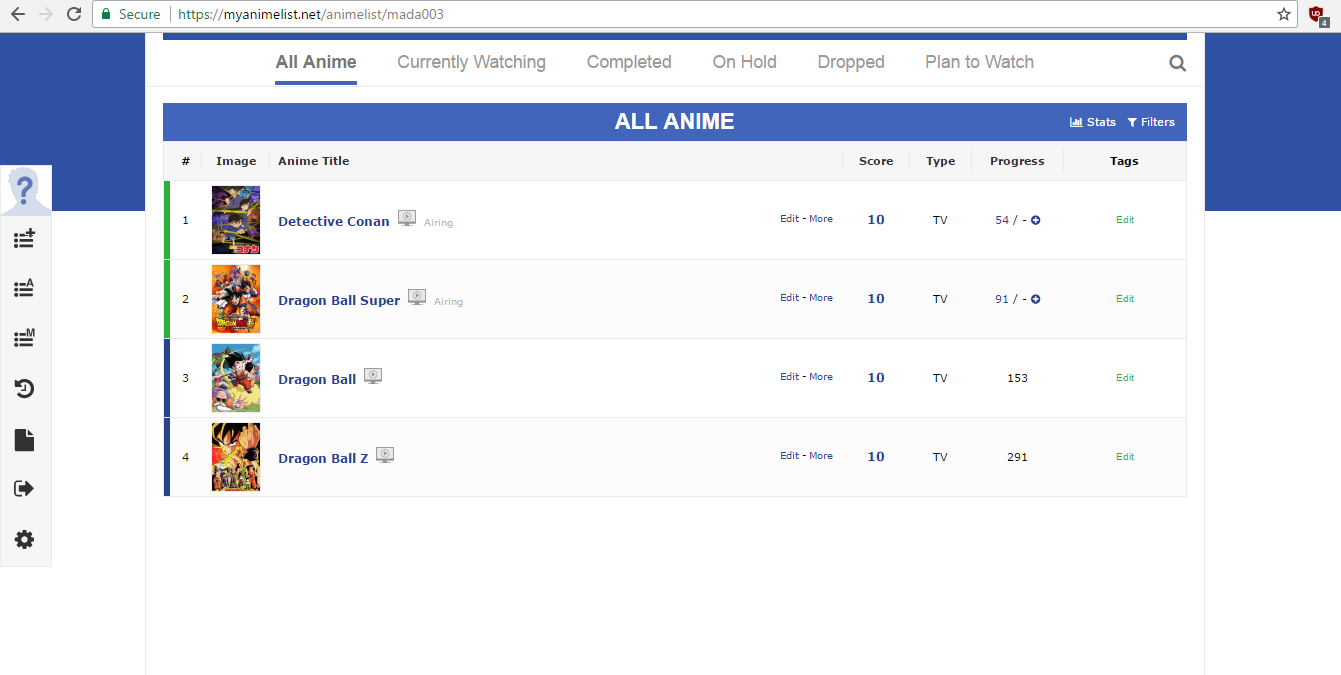The width and height of the screenshot is (1341, 675).
Task: Sort list by Score column header
Action: (876, 161)
